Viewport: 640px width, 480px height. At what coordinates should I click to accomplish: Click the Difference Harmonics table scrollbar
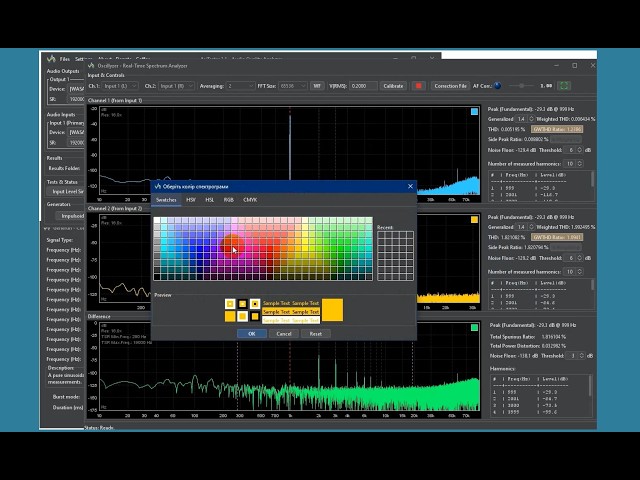pos(590,386)
